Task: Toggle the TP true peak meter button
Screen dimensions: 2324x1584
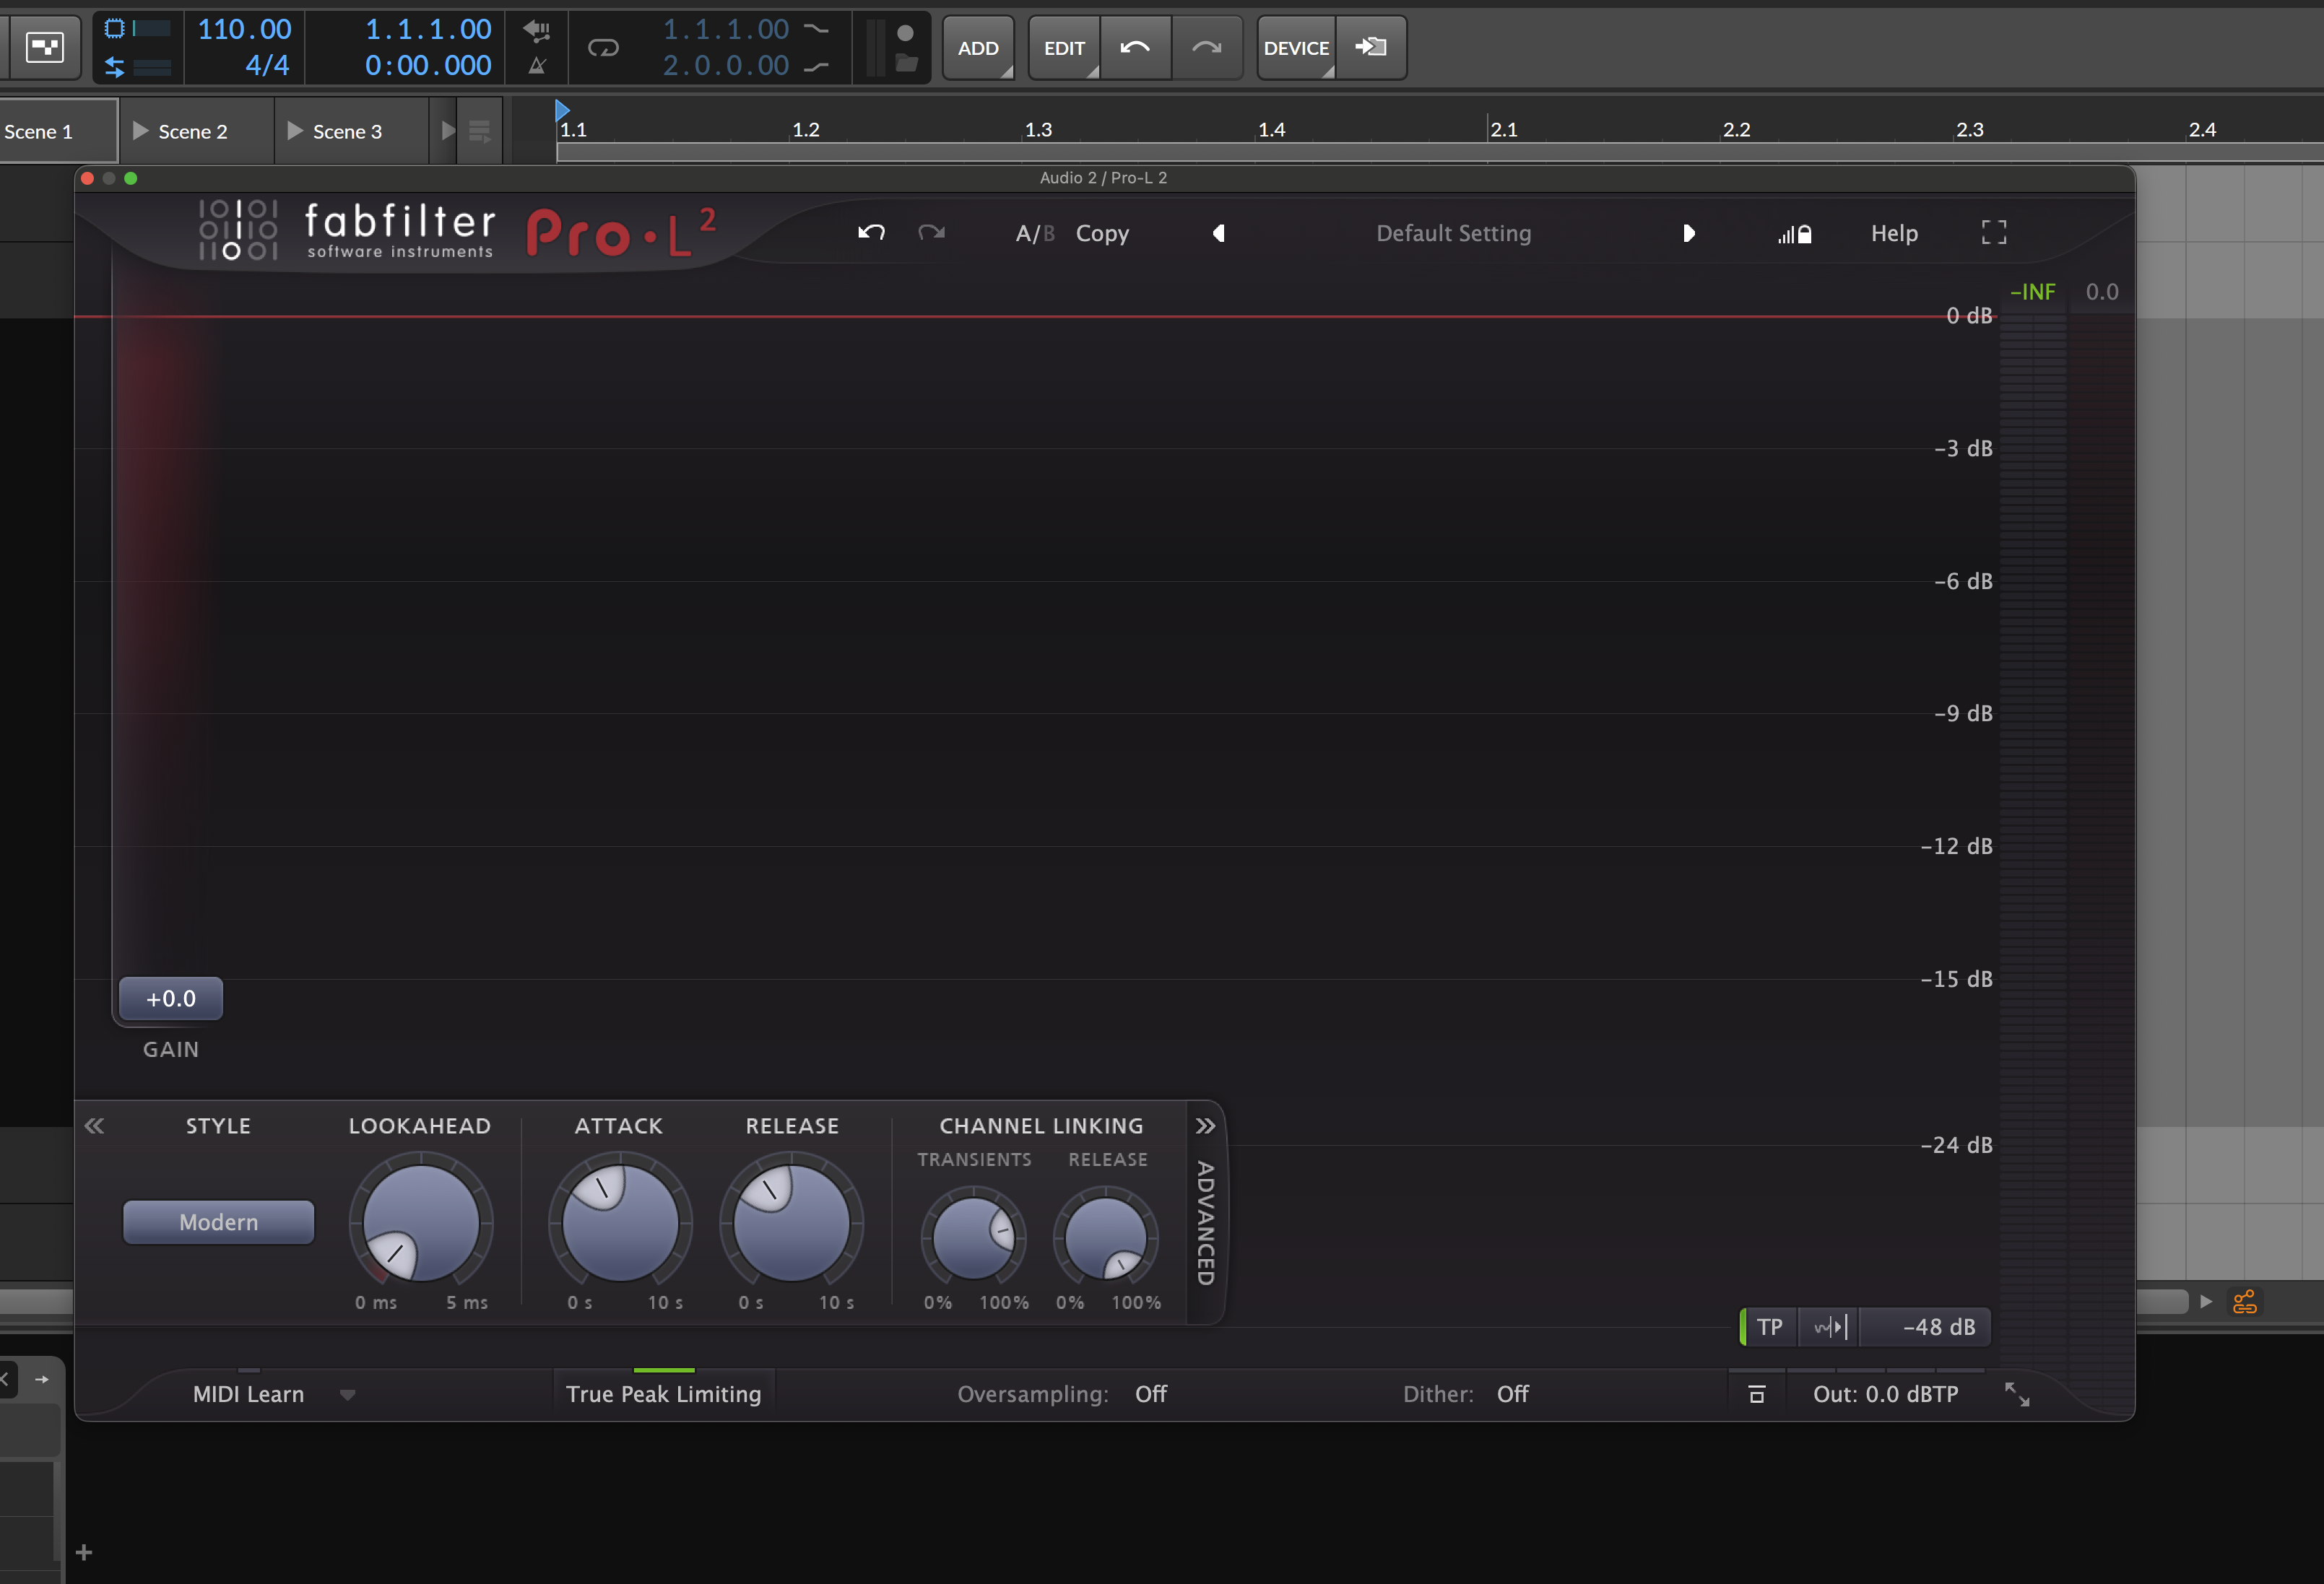Action: (1769, 1327)
